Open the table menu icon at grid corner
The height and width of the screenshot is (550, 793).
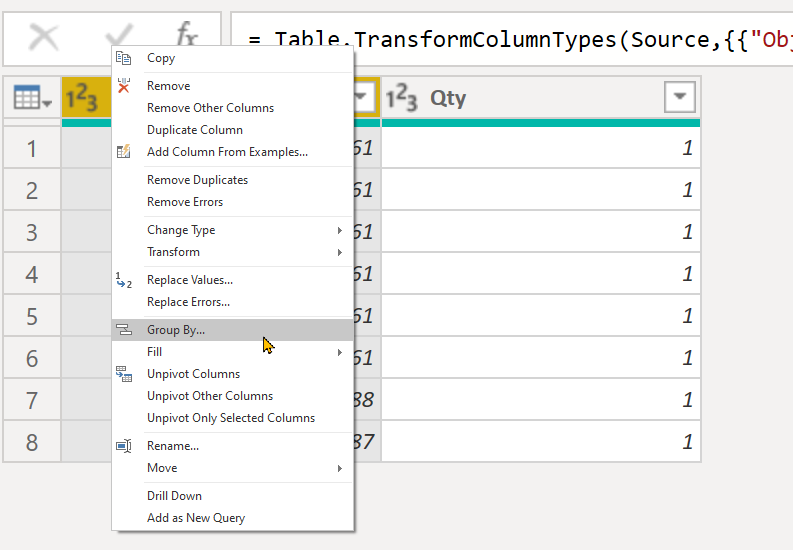point(32,98)
